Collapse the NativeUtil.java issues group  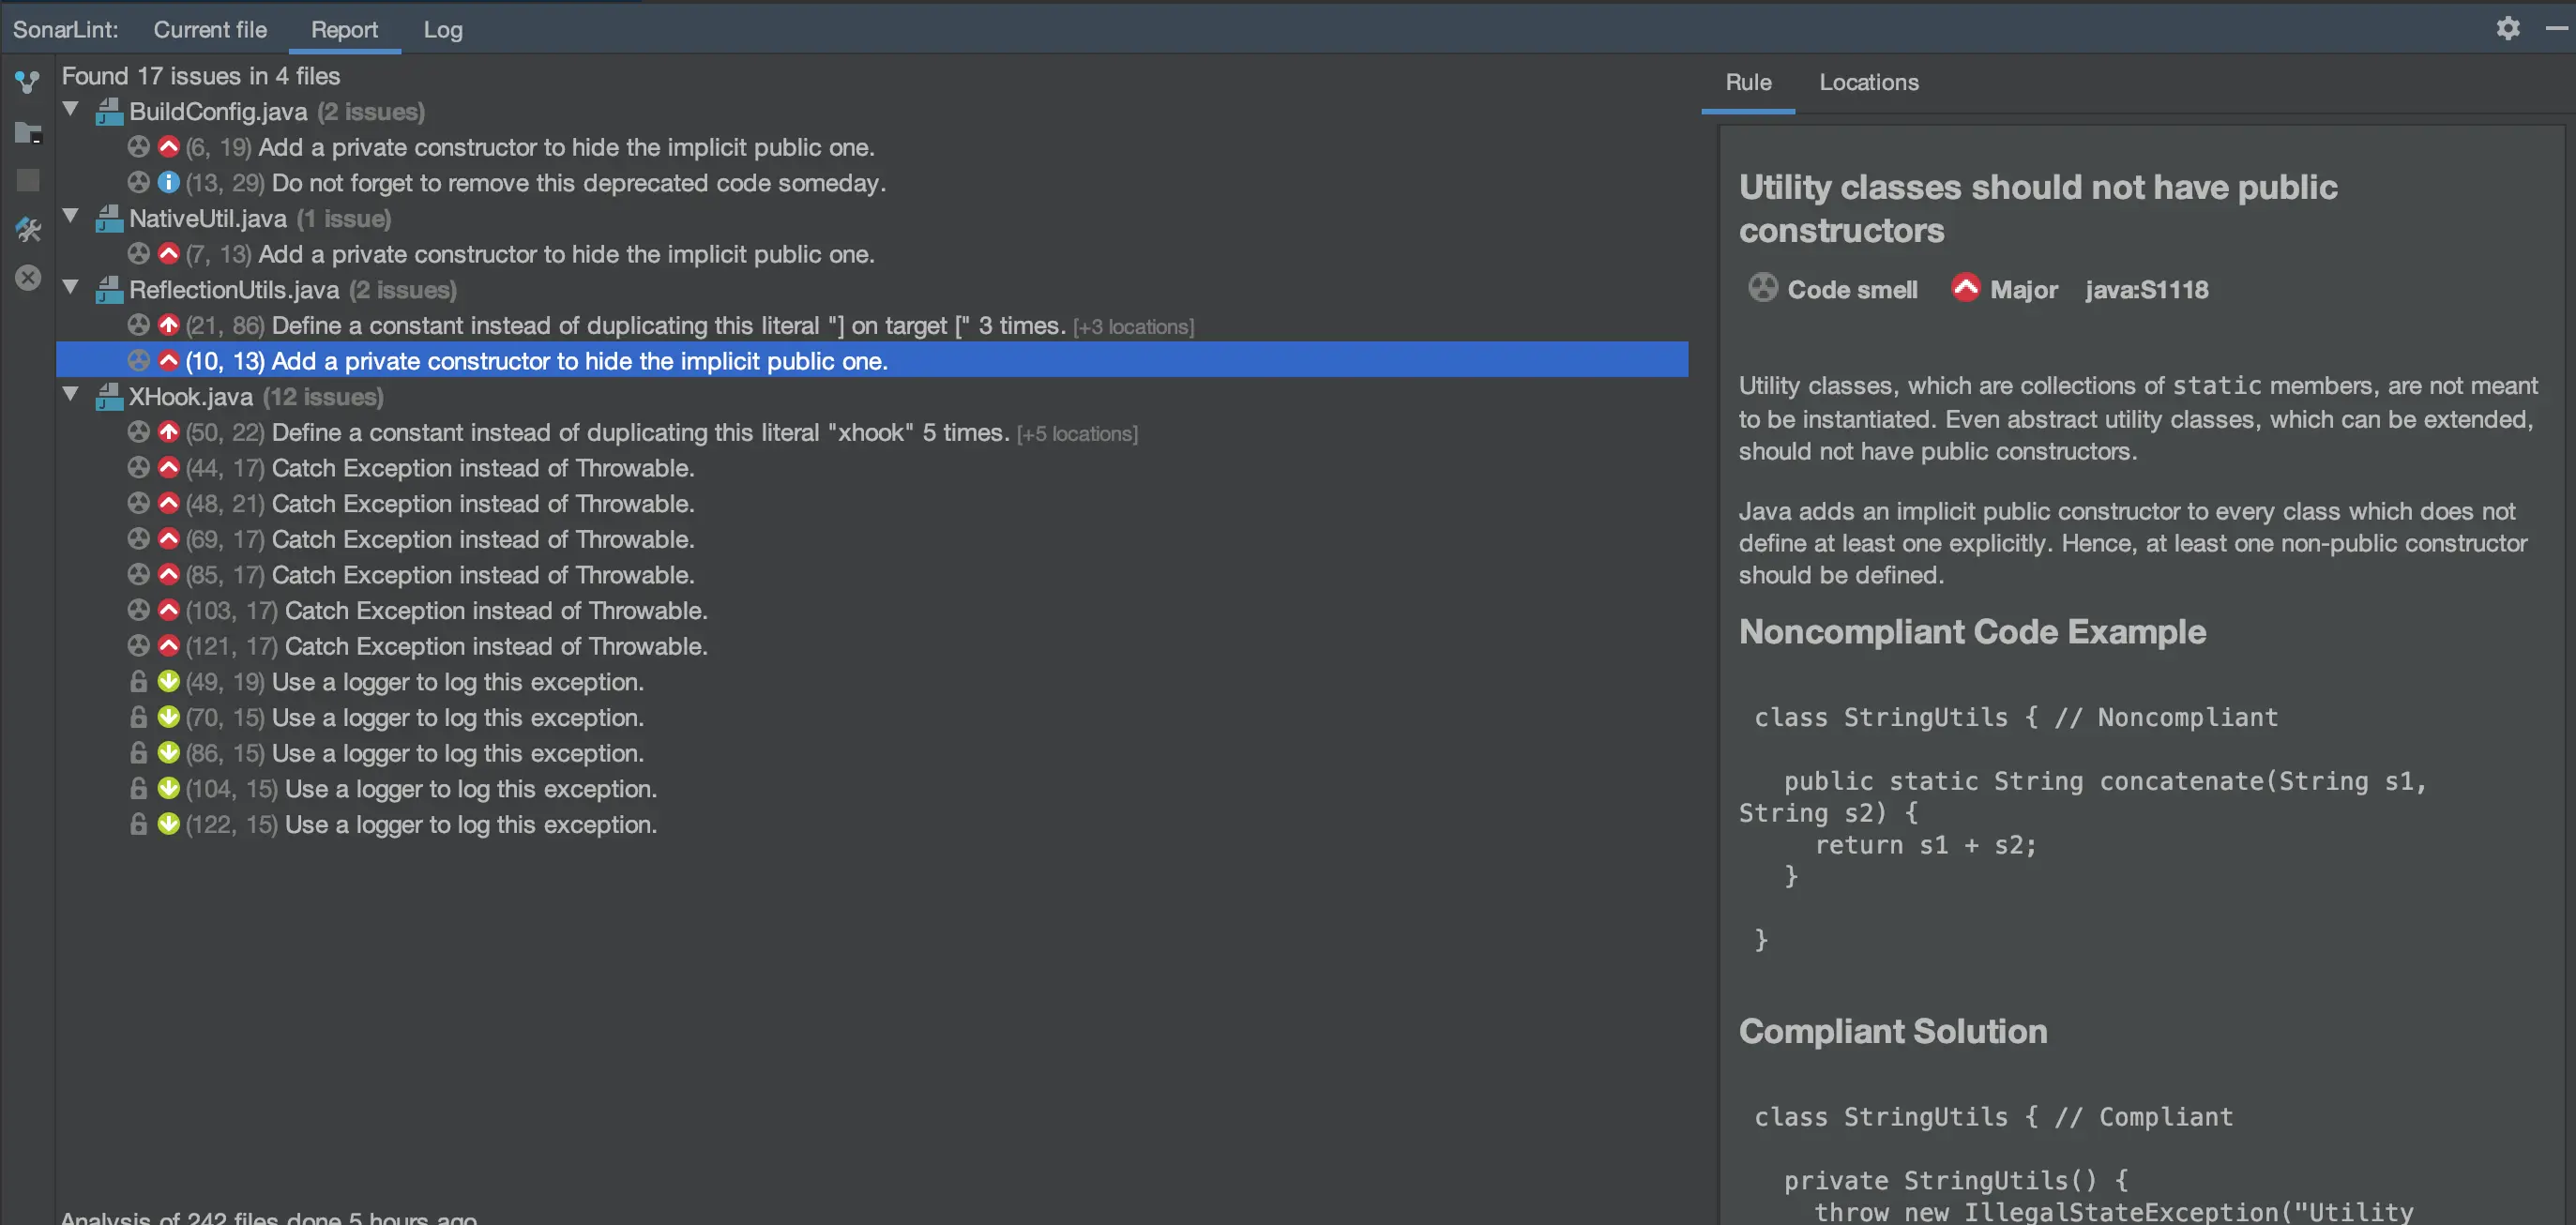(71, 216)
